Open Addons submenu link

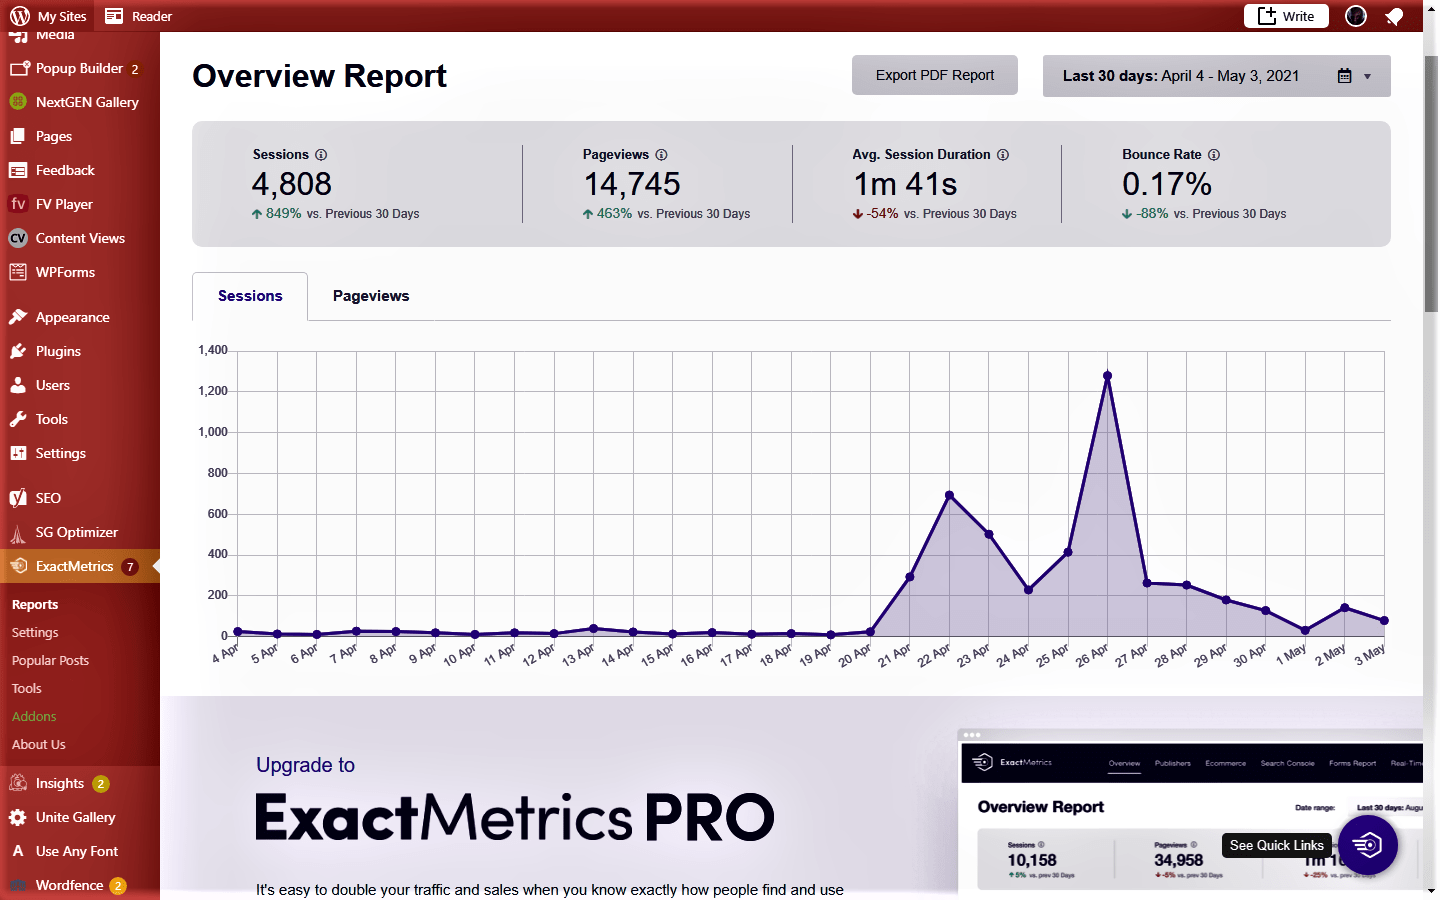[x=34, y=716]
